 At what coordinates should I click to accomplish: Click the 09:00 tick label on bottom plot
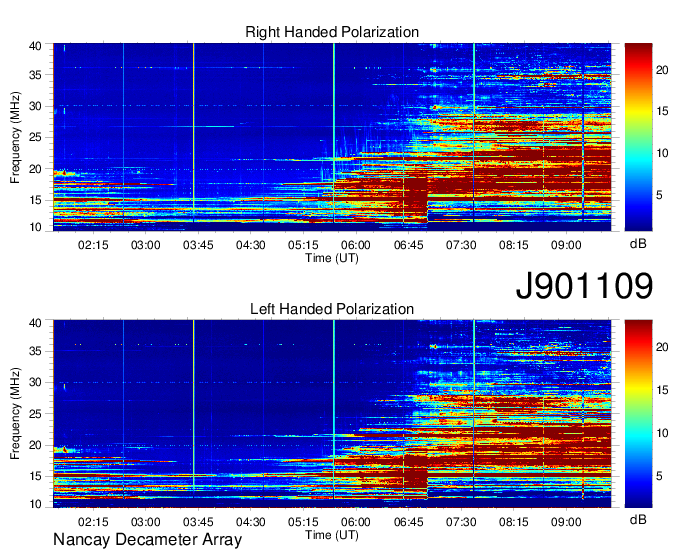click(x=566, y=522)
